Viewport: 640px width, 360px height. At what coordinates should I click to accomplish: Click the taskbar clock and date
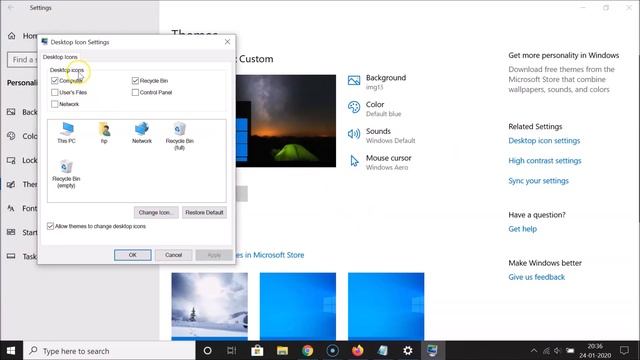pos(595,351)
